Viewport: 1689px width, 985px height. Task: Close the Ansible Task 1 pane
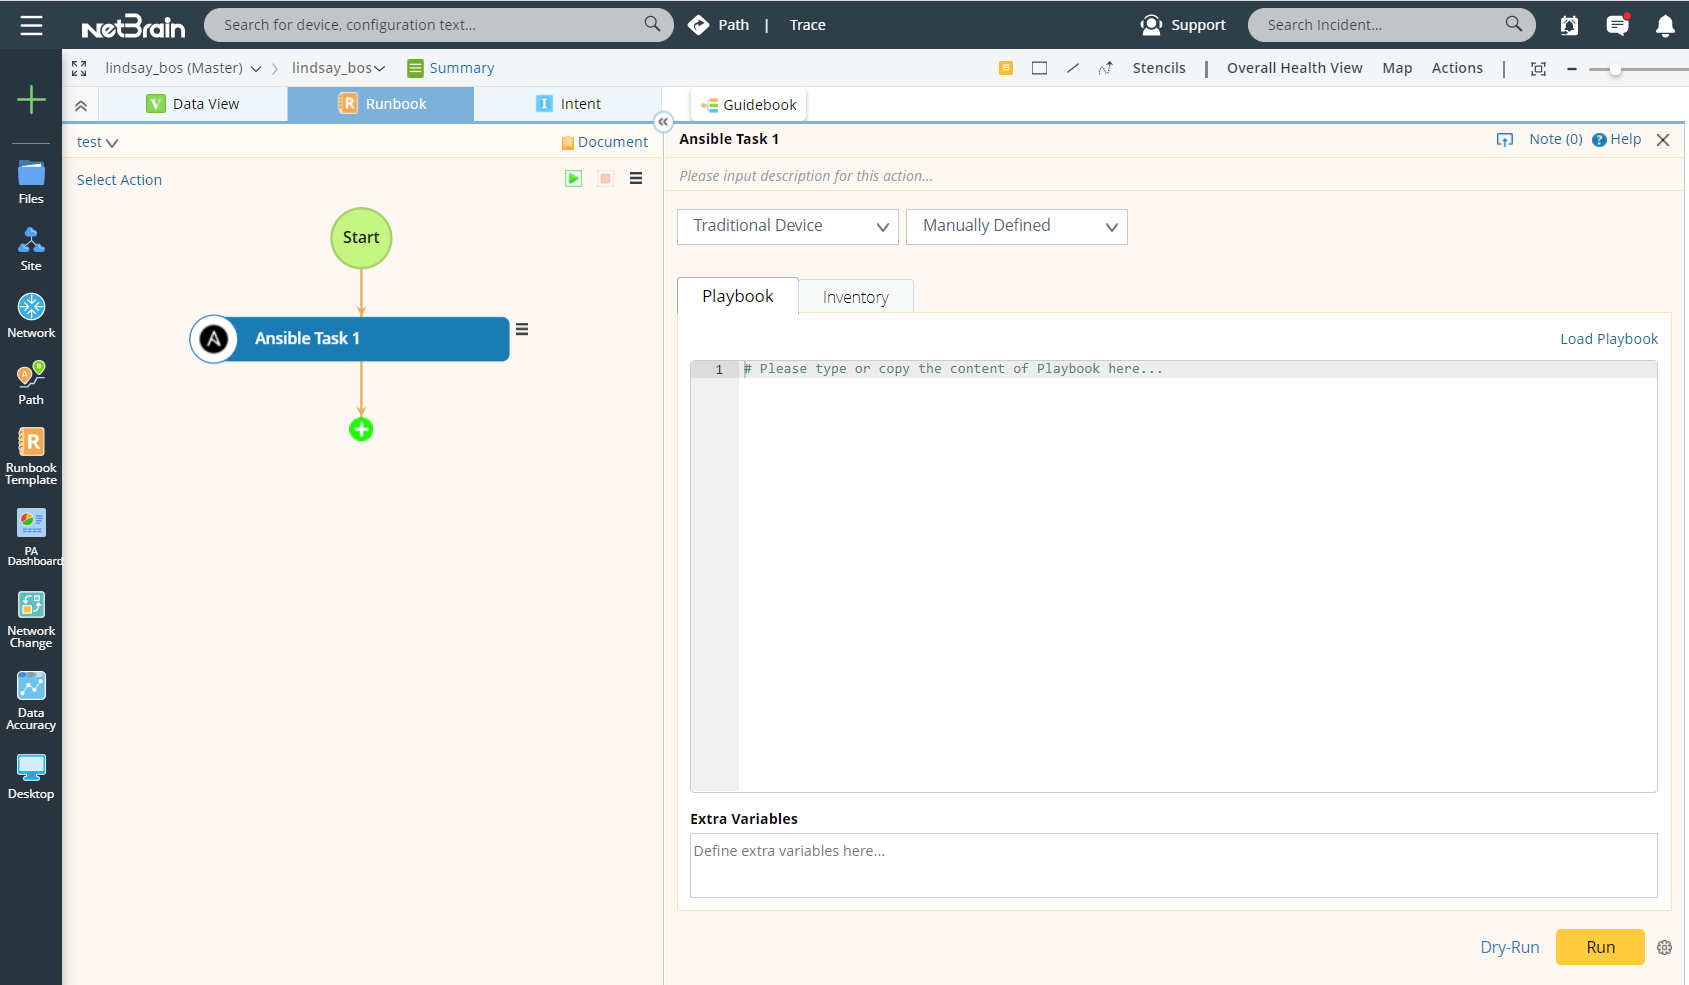[x=1663, y=140]
